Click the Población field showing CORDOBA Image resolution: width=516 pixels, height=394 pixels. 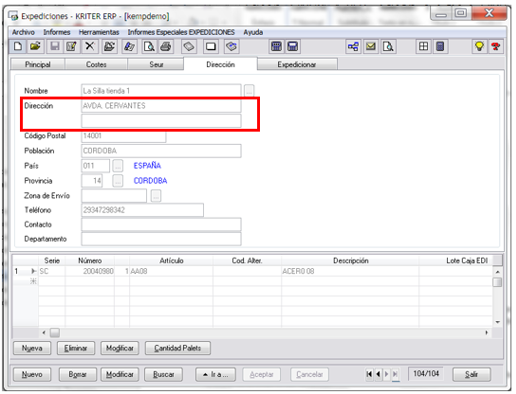(161, 151)
